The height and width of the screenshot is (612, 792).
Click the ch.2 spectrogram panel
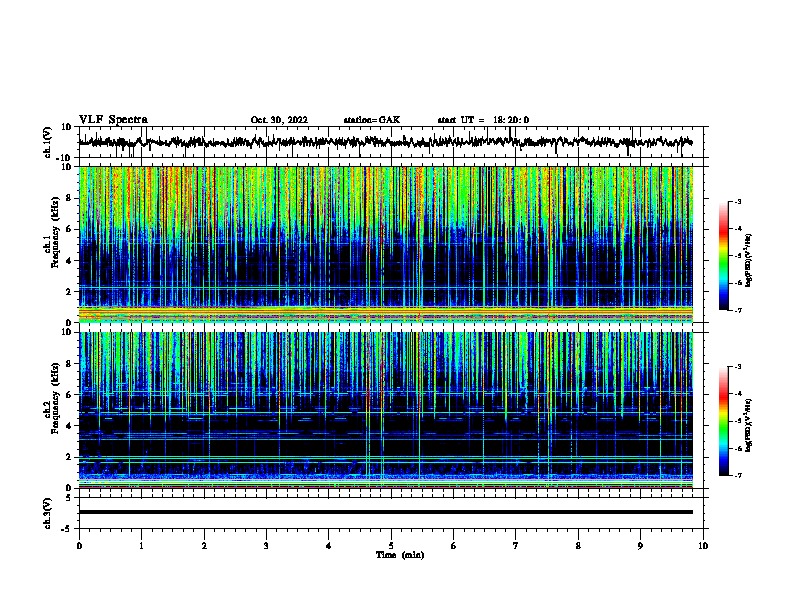(385, 410)
